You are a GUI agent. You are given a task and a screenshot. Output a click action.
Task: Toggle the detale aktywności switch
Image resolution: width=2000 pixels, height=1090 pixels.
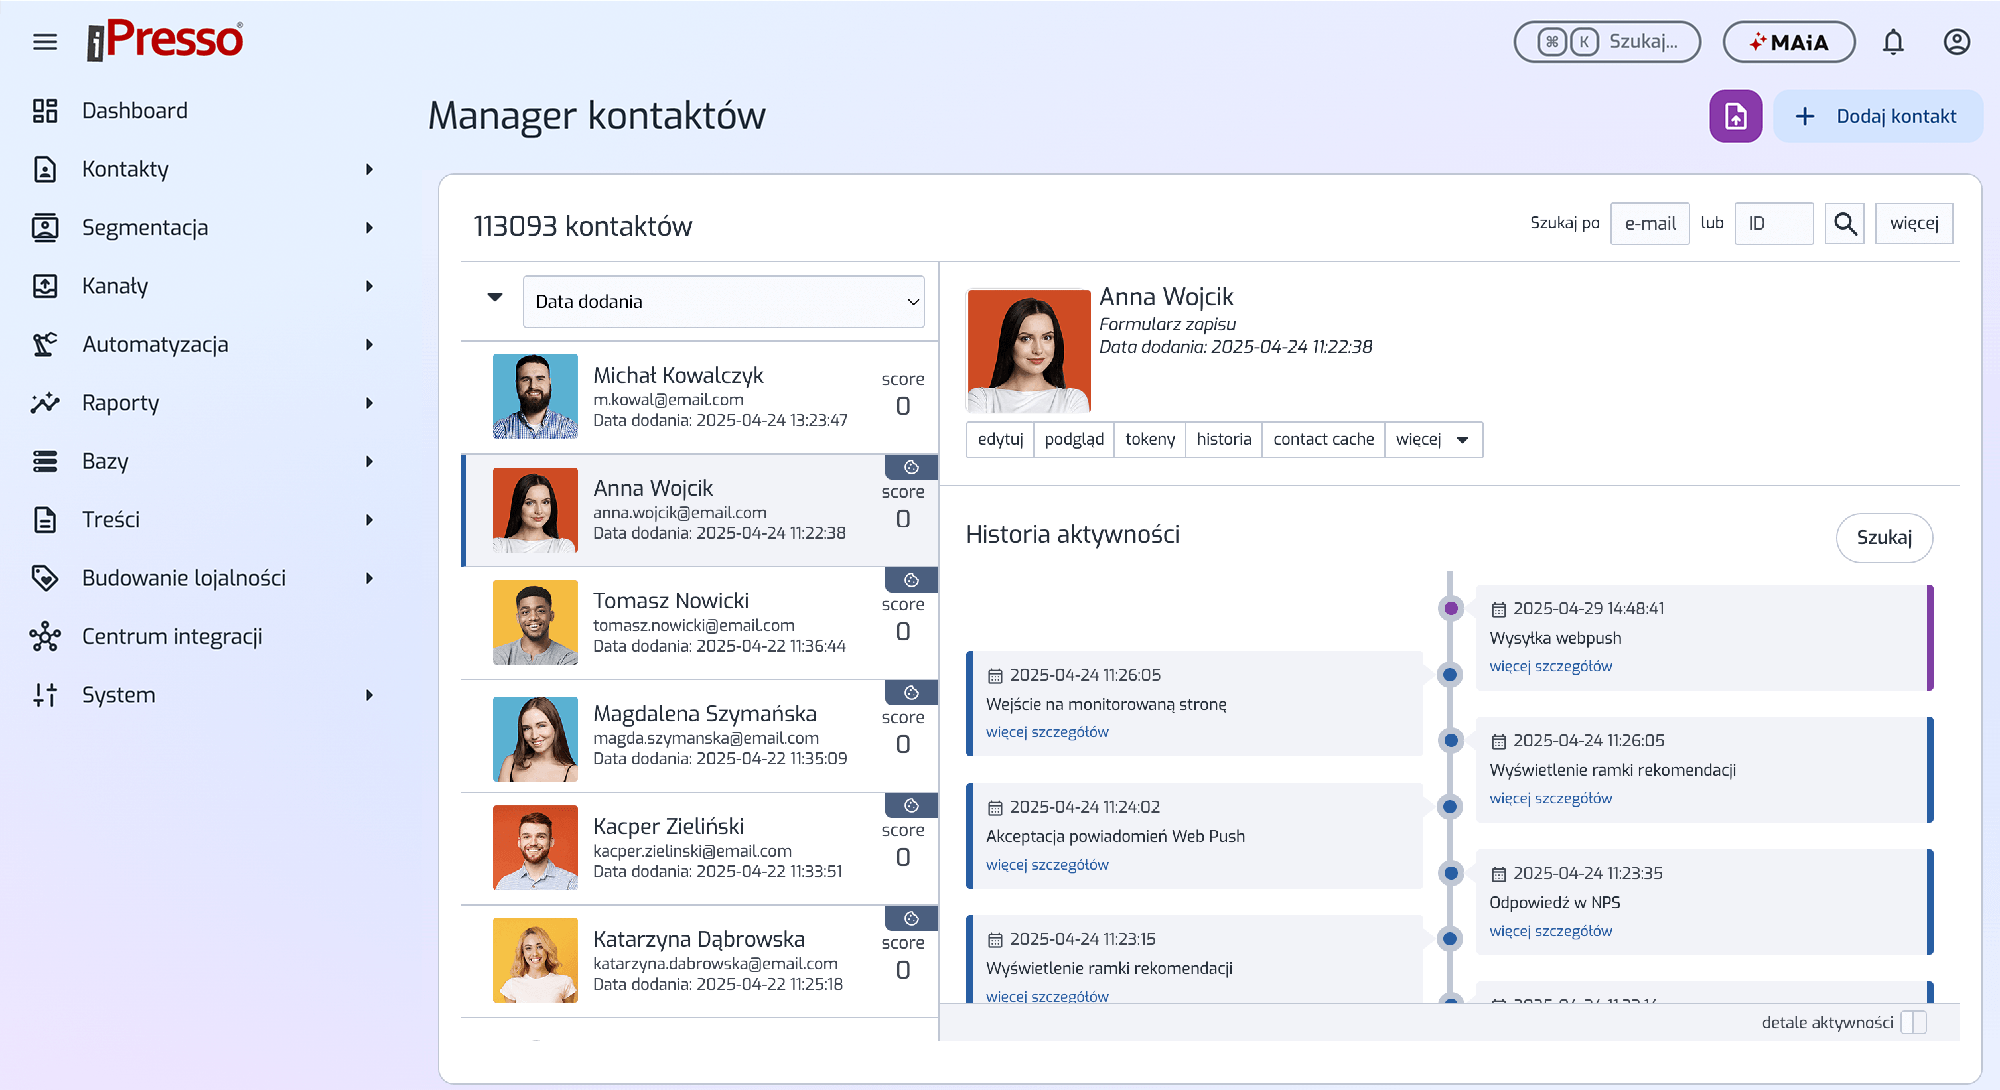point(1913,1022)
